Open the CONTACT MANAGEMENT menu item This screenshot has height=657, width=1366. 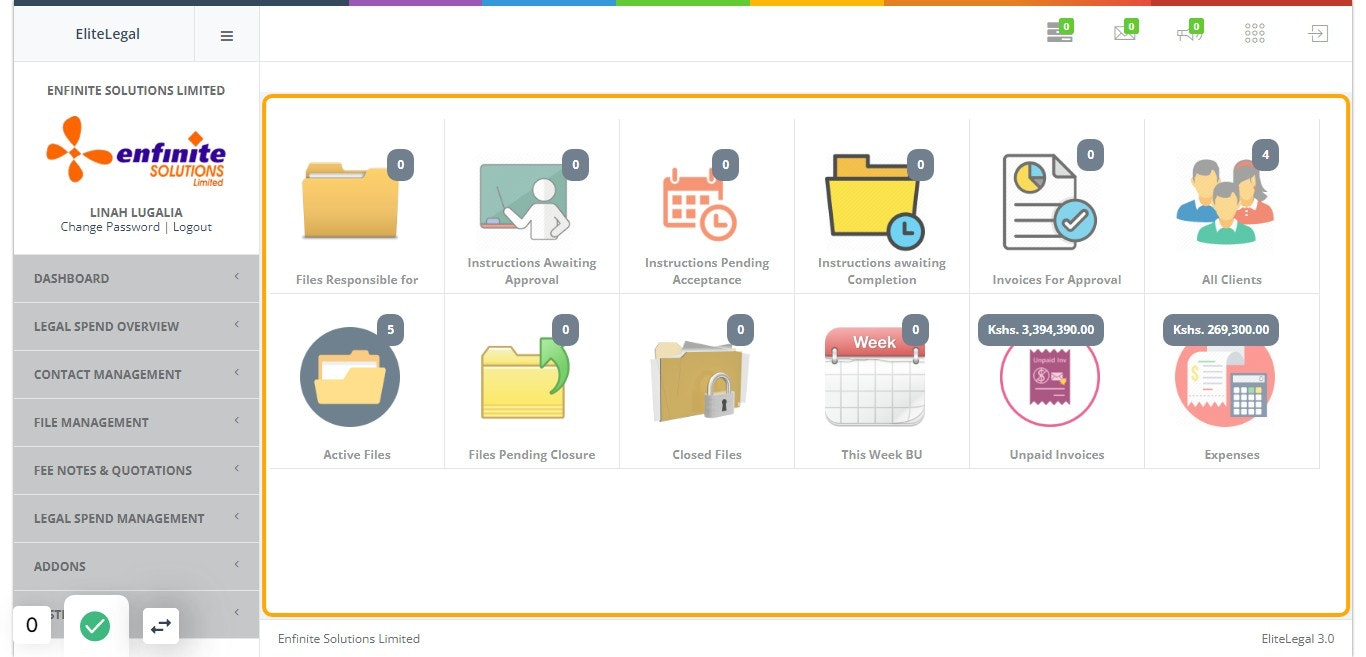(136, 374)
